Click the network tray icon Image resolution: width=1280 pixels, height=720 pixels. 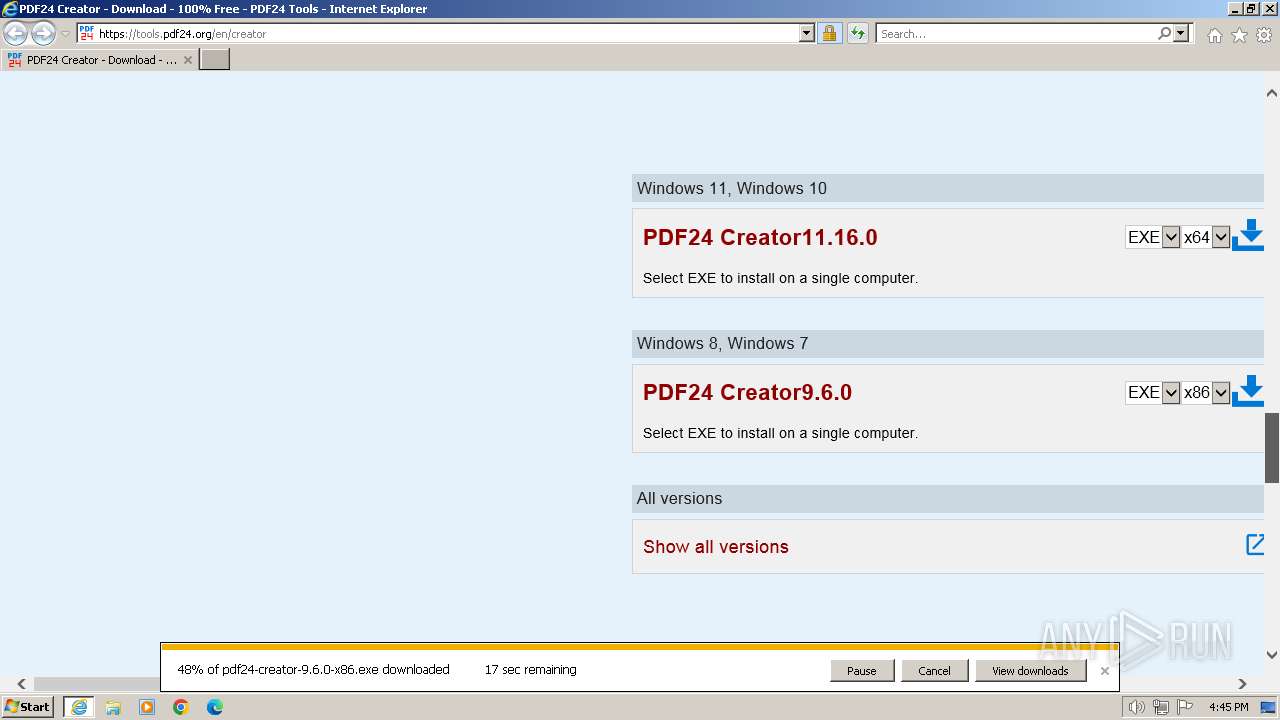pyautogui.click(x=1160, y=707)
